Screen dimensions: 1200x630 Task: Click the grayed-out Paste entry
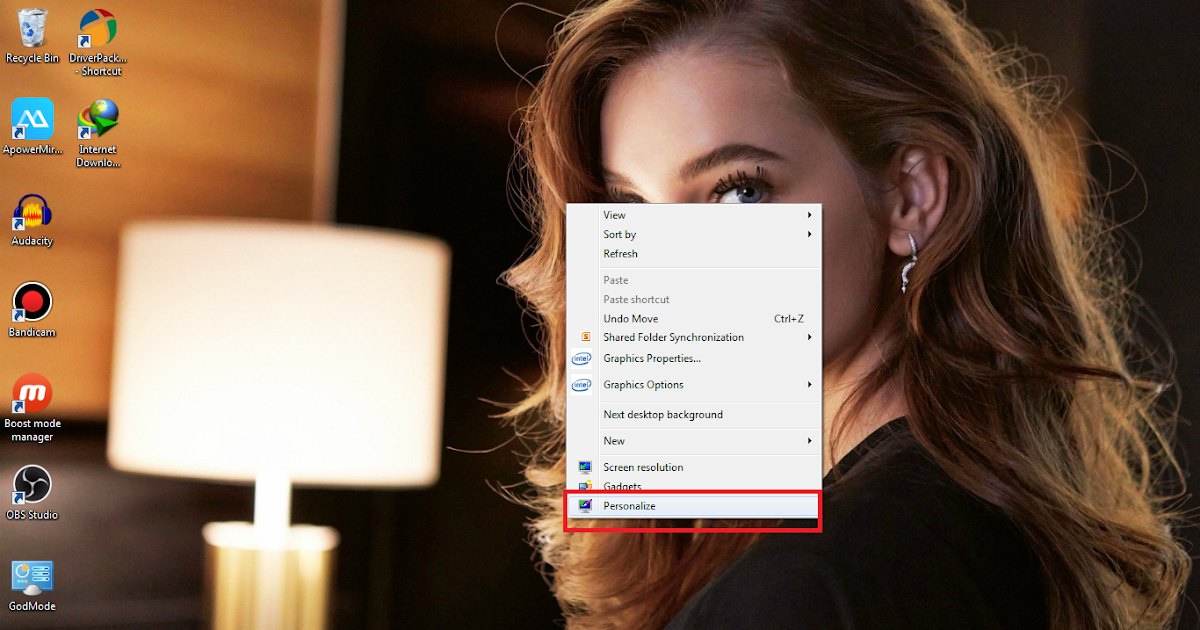(693, 281)
